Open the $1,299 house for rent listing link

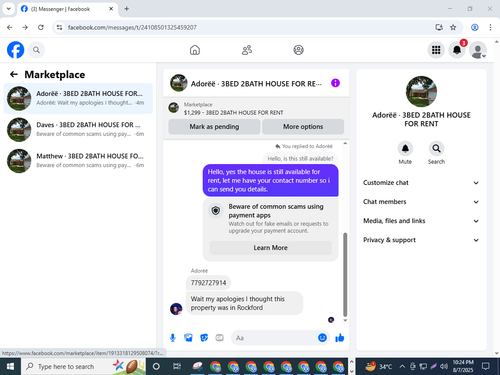click(233, 113)
